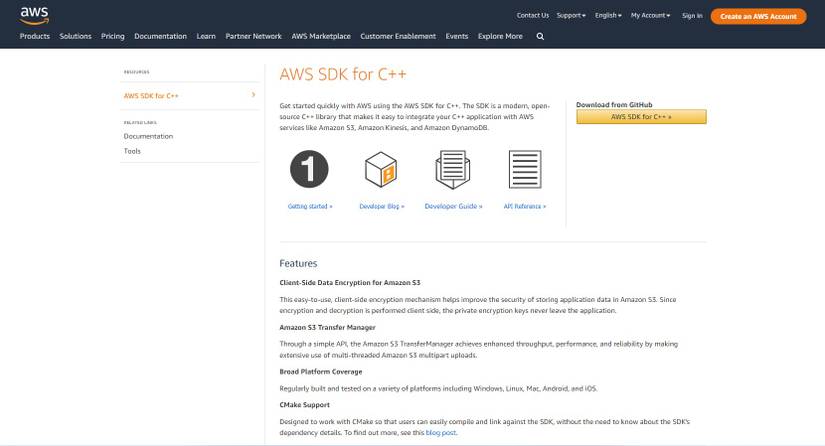
Task: Open sidebar Documentation link
Action: pyautogui.click(x=148, y=136)
